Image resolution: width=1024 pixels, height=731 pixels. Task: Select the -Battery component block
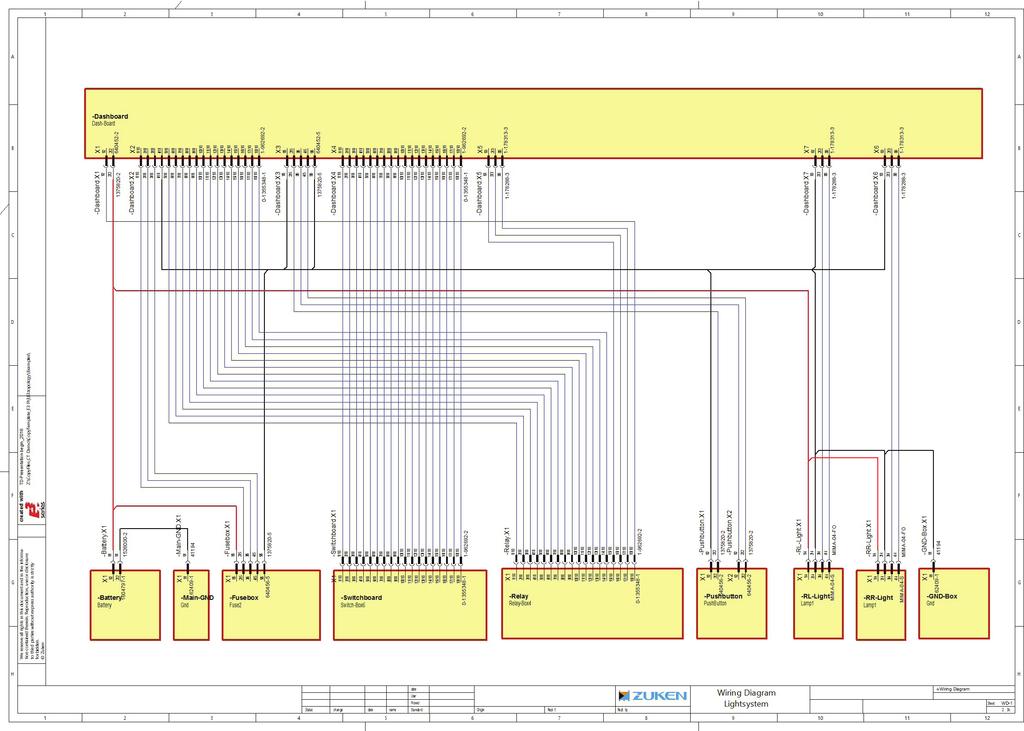click(x=125, y=605)
